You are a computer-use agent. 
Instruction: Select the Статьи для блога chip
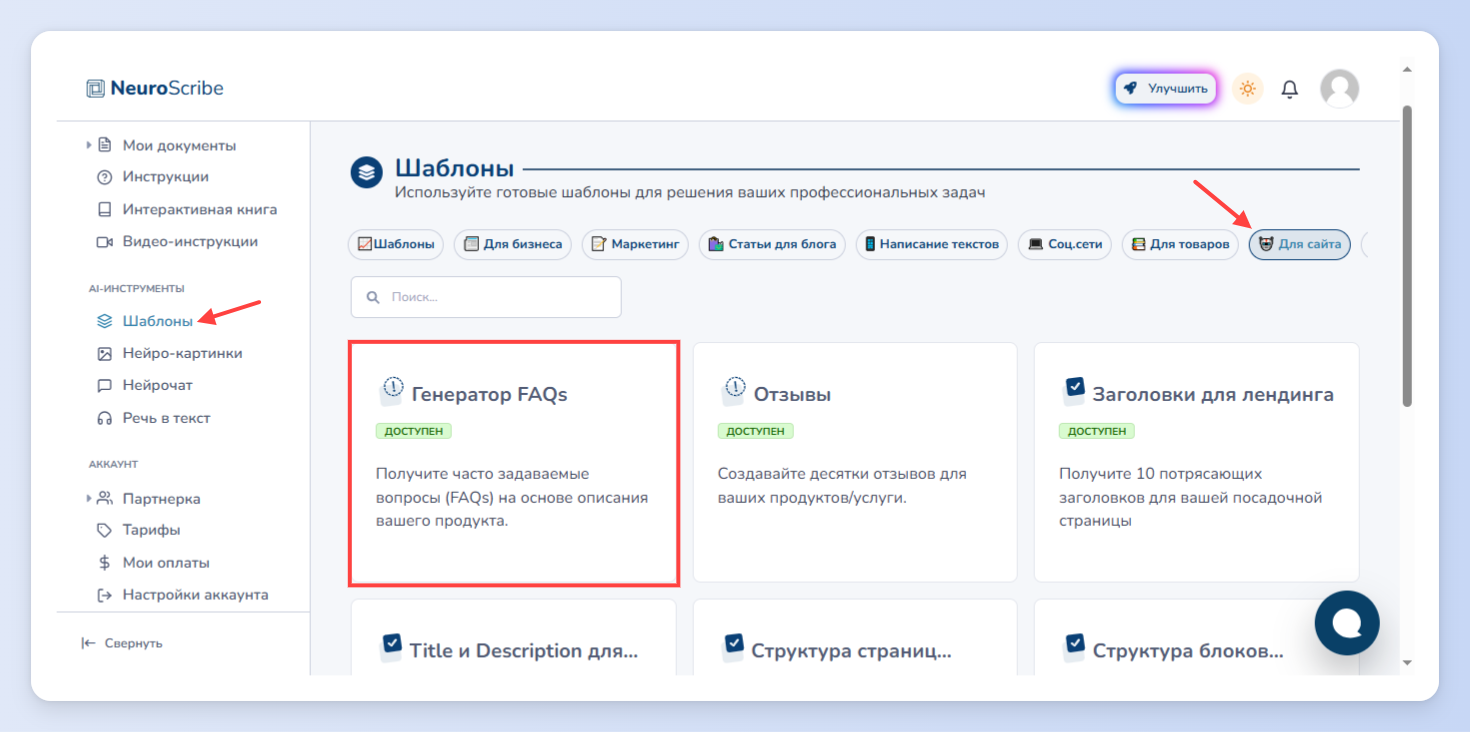[x=772, y=244]
